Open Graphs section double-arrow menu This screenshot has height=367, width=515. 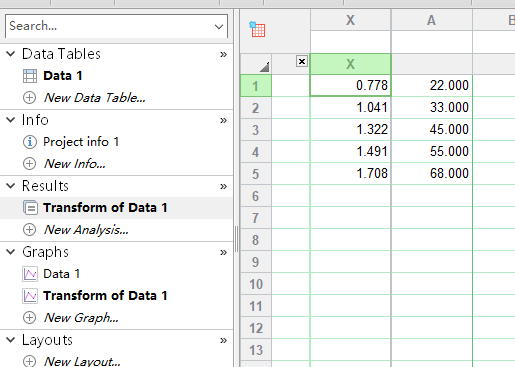[x=223, y=252]
